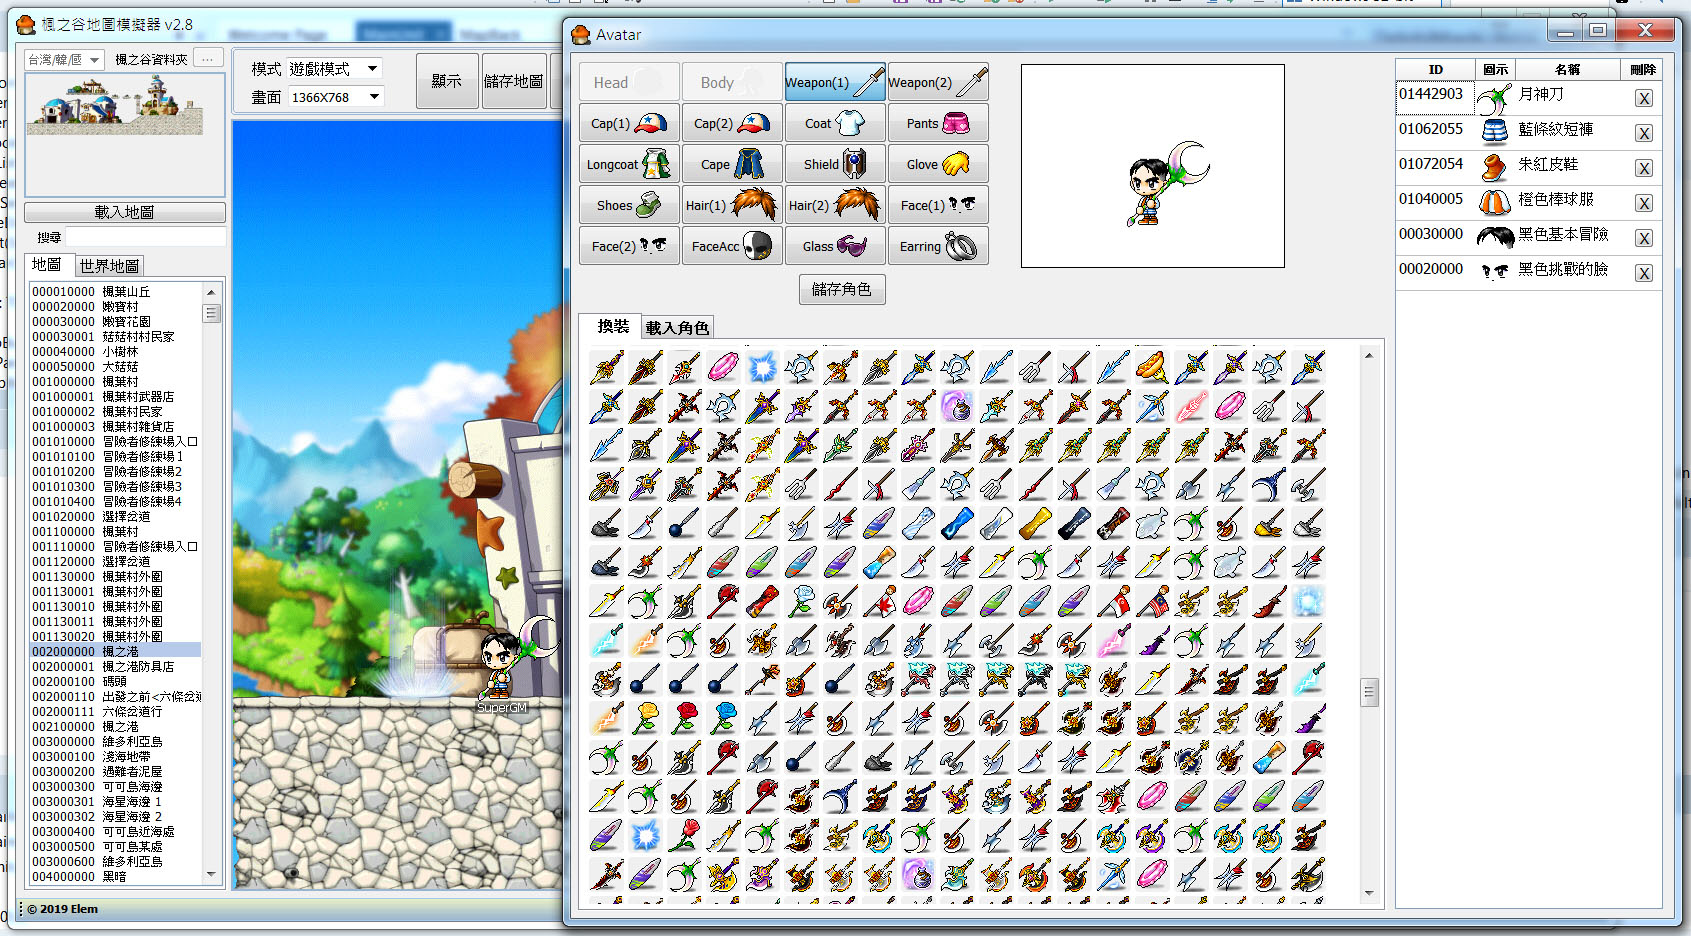The height and width of the screenshot is (936, 1691).
Task: Switch to the 載入角色 tab
Action: pos(677,328)
